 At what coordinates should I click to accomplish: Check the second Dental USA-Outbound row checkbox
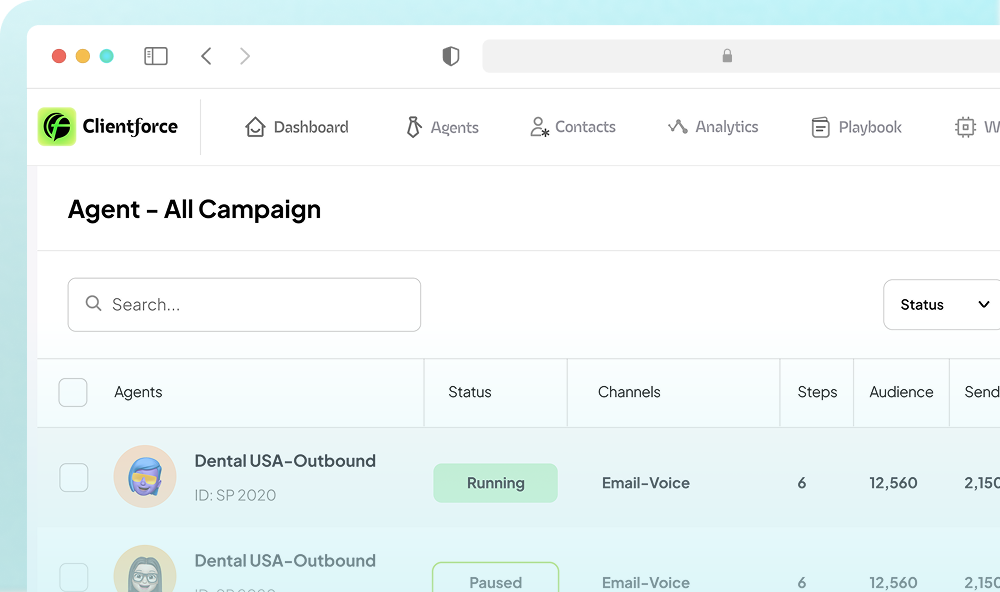tap(74, 577)
